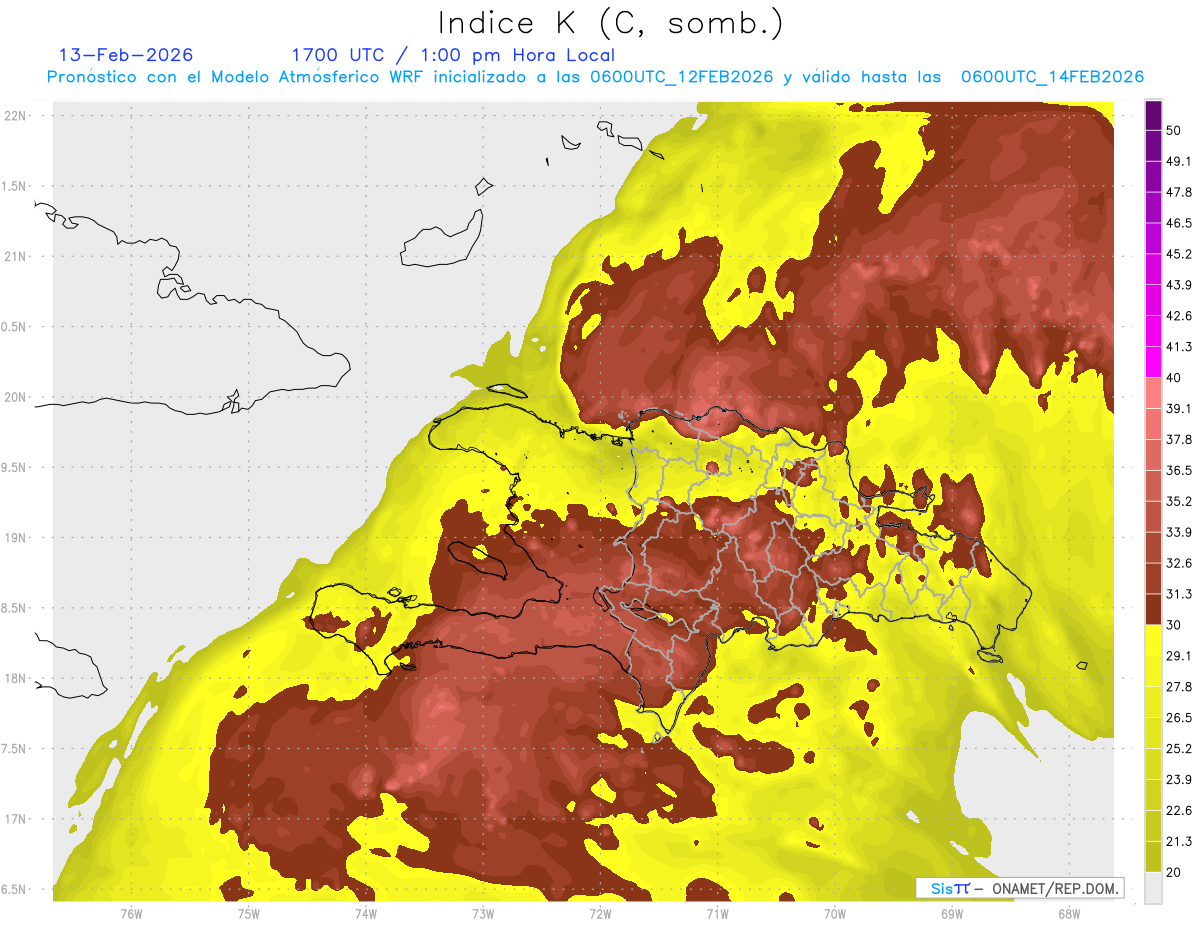The image size is (1200, 927).
Task: Click the '36.5' color scale value
Action: (1179, 470)
